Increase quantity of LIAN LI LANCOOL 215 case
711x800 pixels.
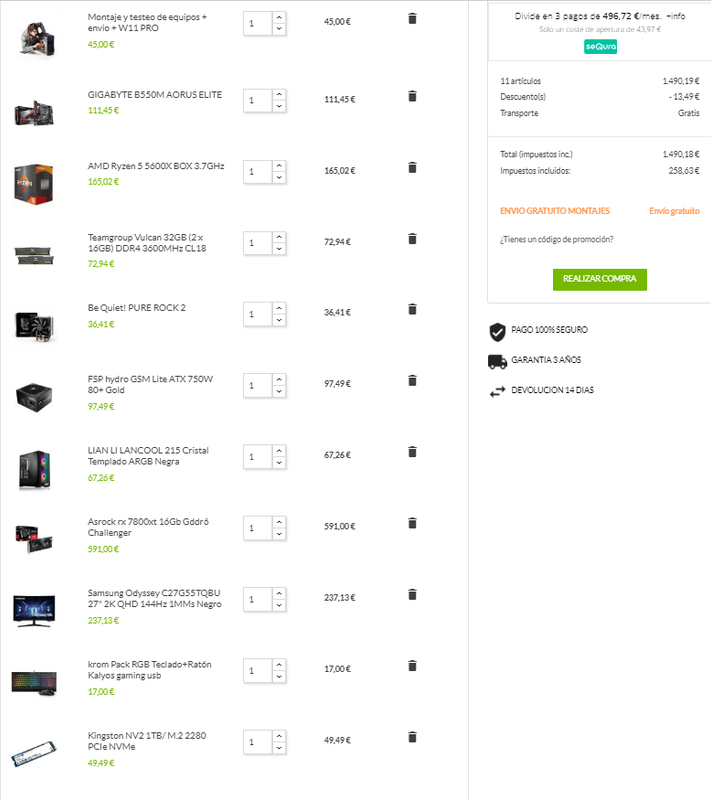[x=278, y=451]
